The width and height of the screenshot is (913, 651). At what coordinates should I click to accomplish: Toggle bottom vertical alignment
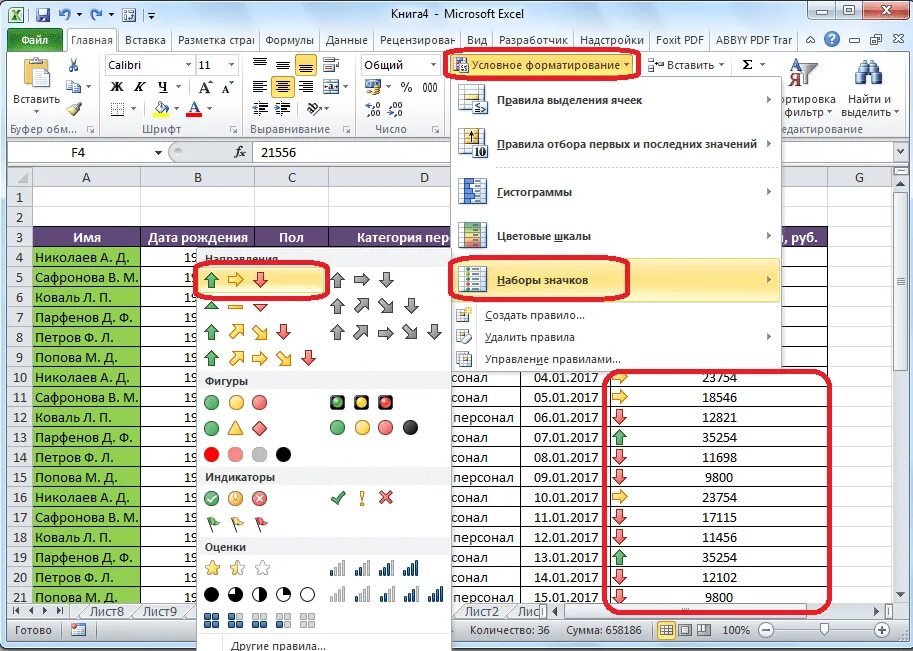(305, 65)
